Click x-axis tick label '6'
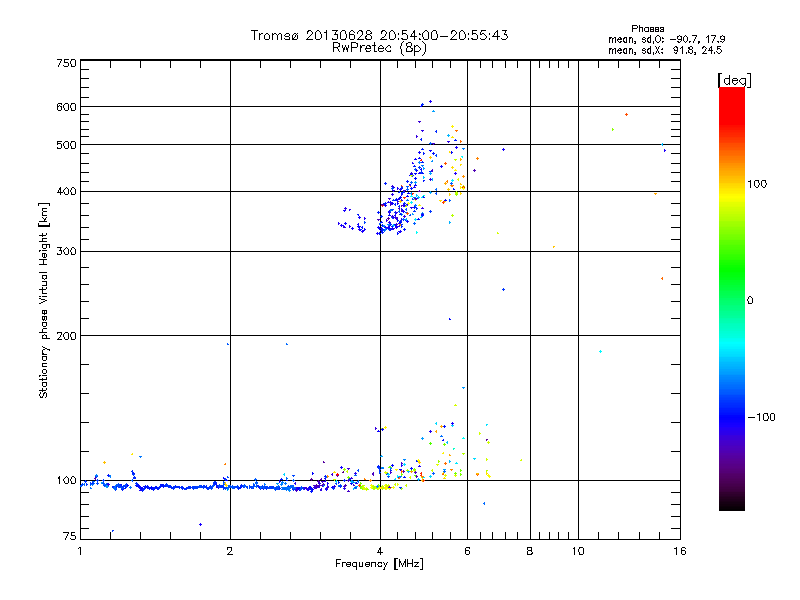Image resolution: width=800 pixels, height=600 pixels. (467, 551)
